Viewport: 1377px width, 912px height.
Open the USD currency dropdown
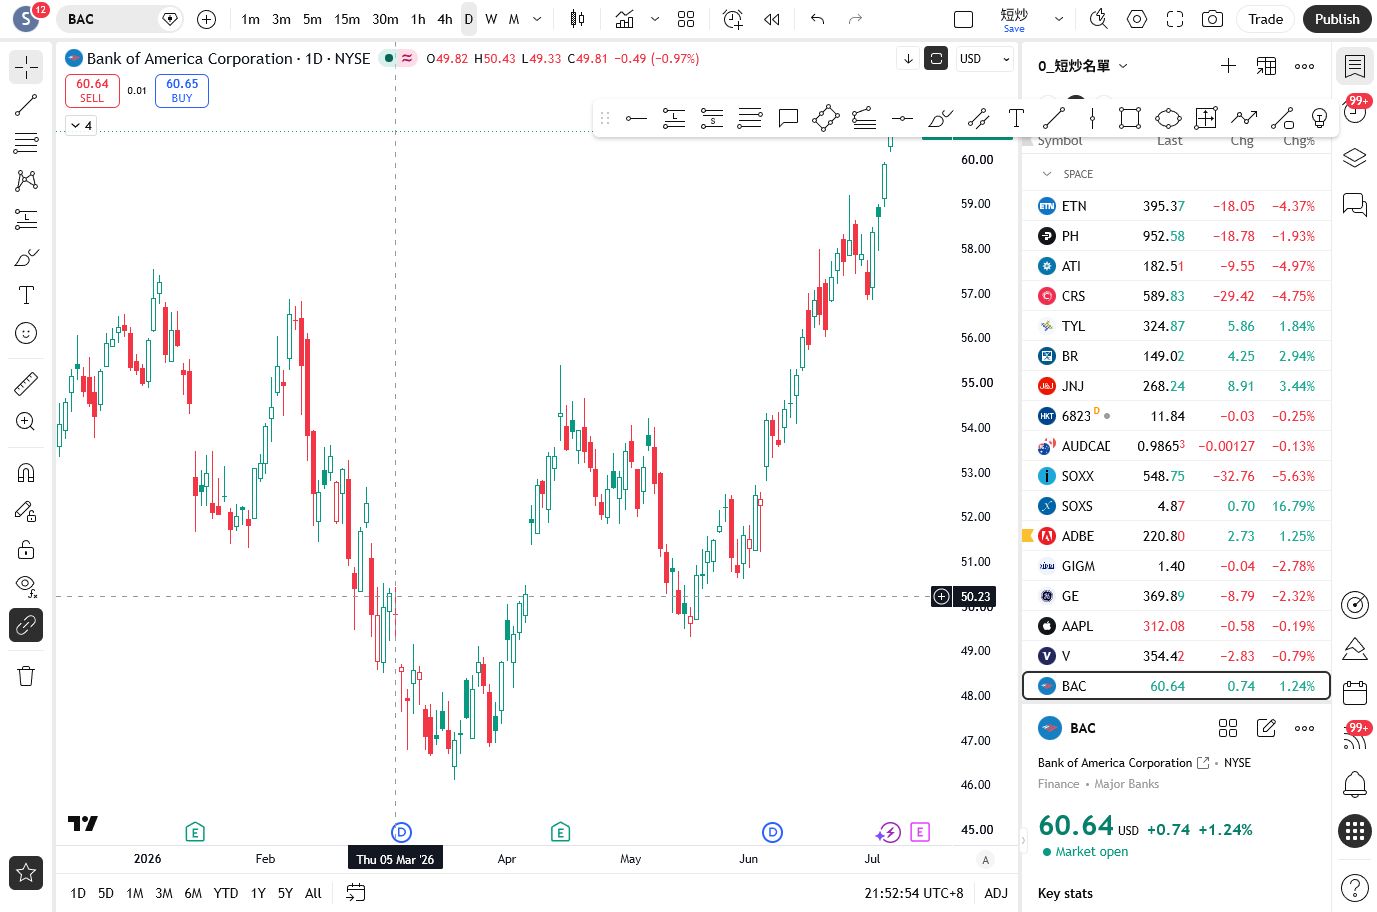(x=985, y=59)
